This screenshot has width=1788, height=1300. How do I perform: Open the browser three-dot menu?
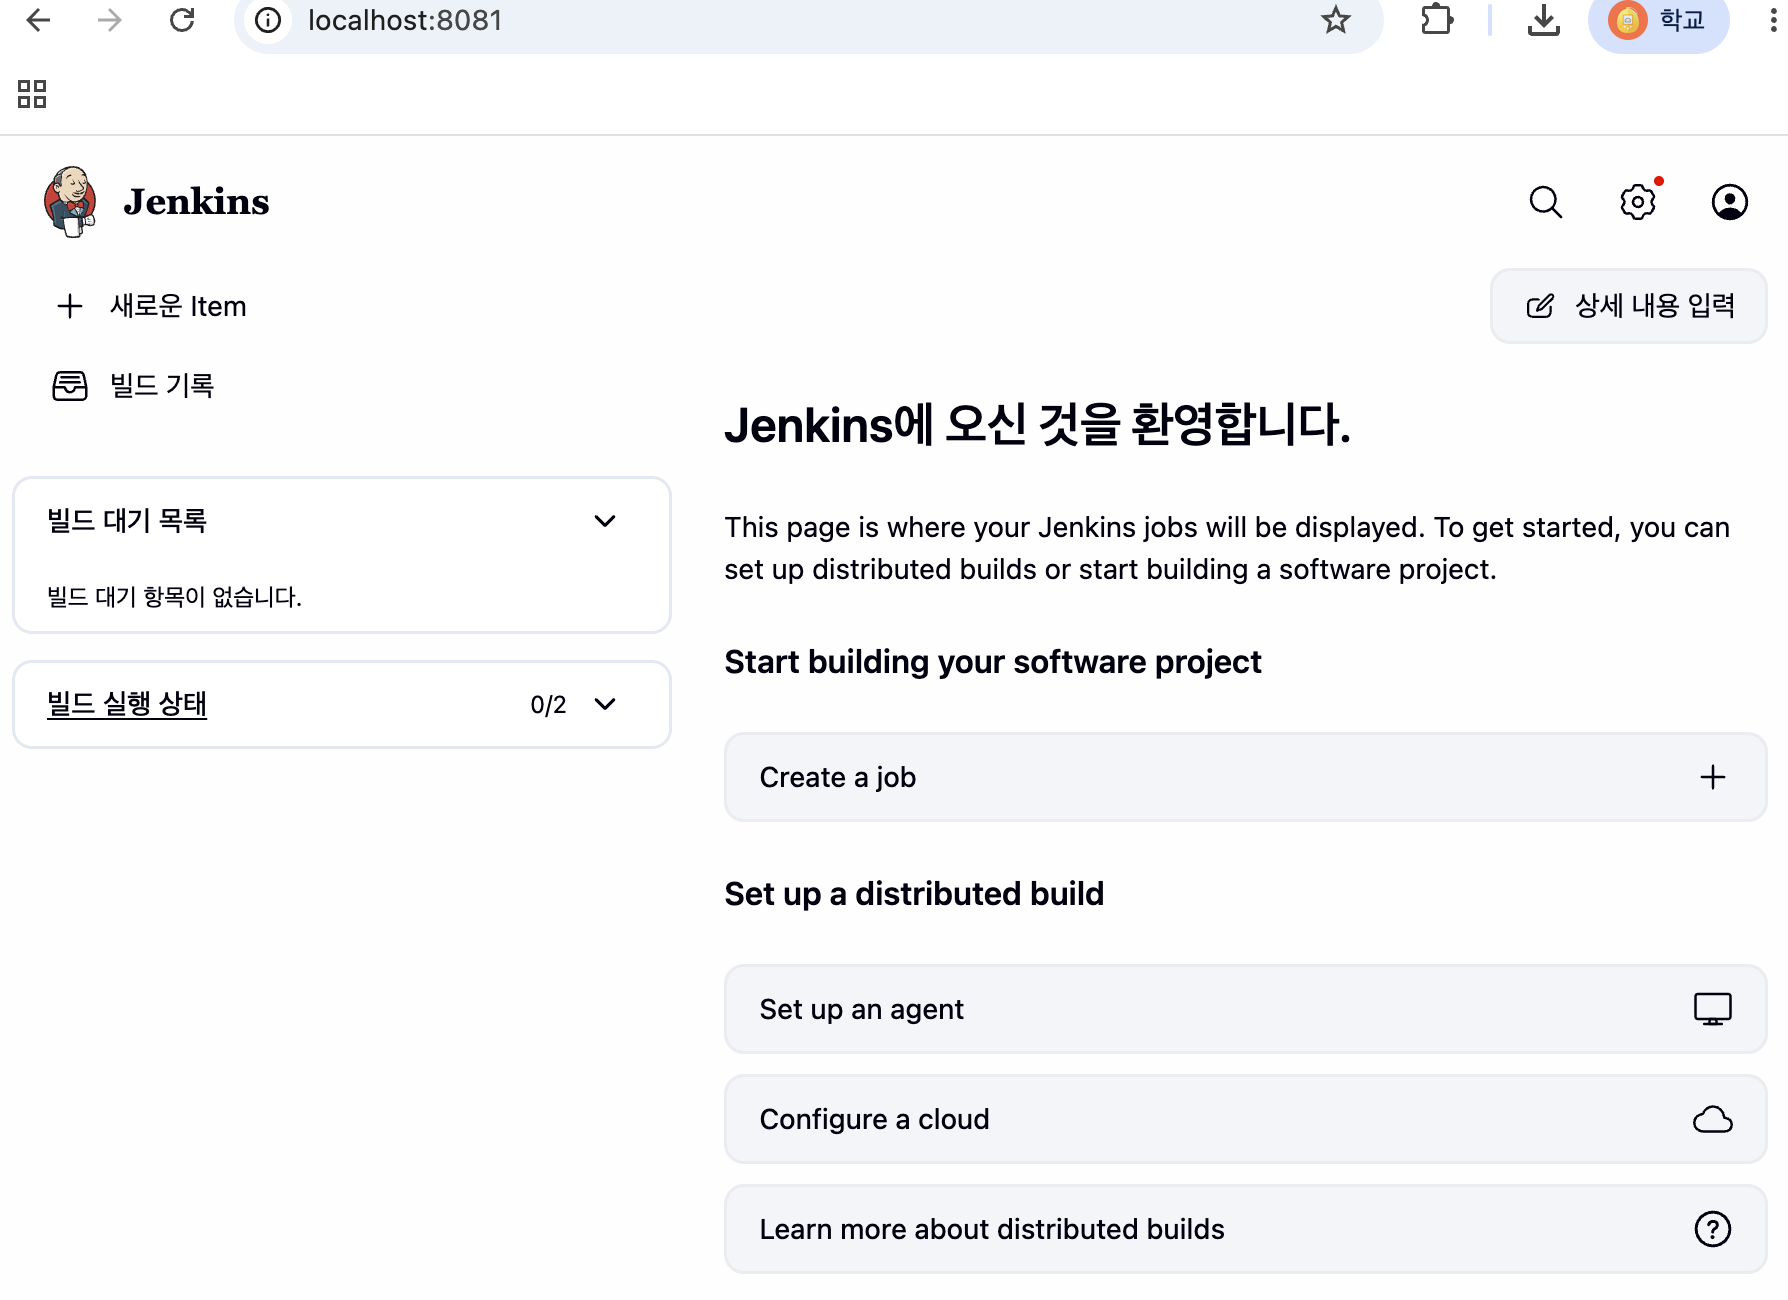click(x=1772, y=20)
